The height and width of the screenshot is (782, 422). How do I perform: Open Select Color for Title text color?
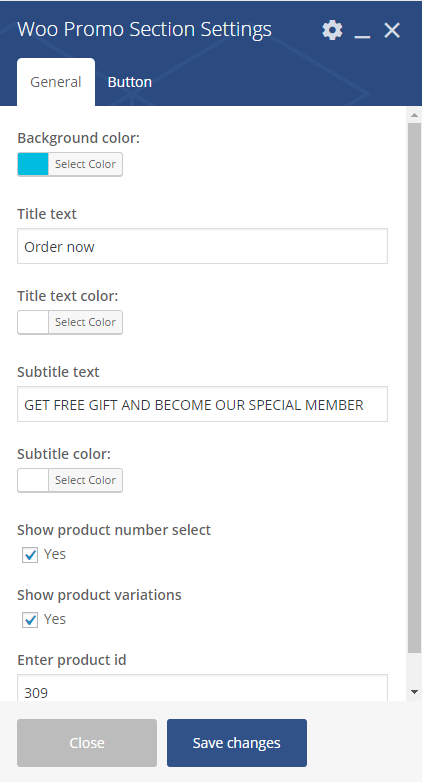(85, 322)
